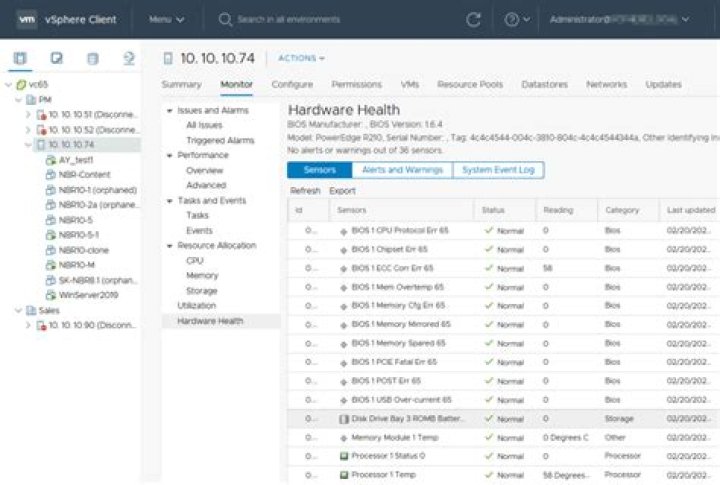
Task: Expand host 10.10.10.90 tree node
Action: 28,325
